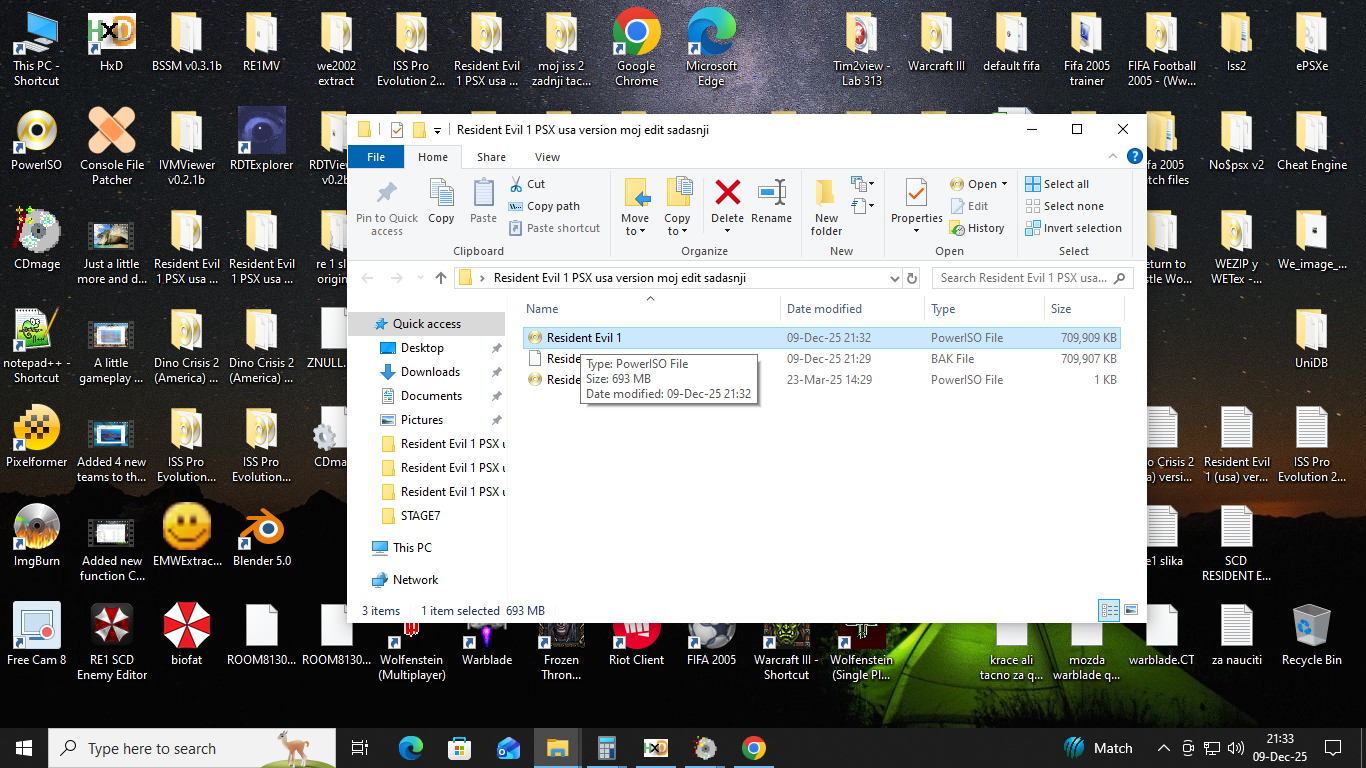Open Calculator from the taskbar
Screen dimensions: 1366x768
(x=606, y=748)
